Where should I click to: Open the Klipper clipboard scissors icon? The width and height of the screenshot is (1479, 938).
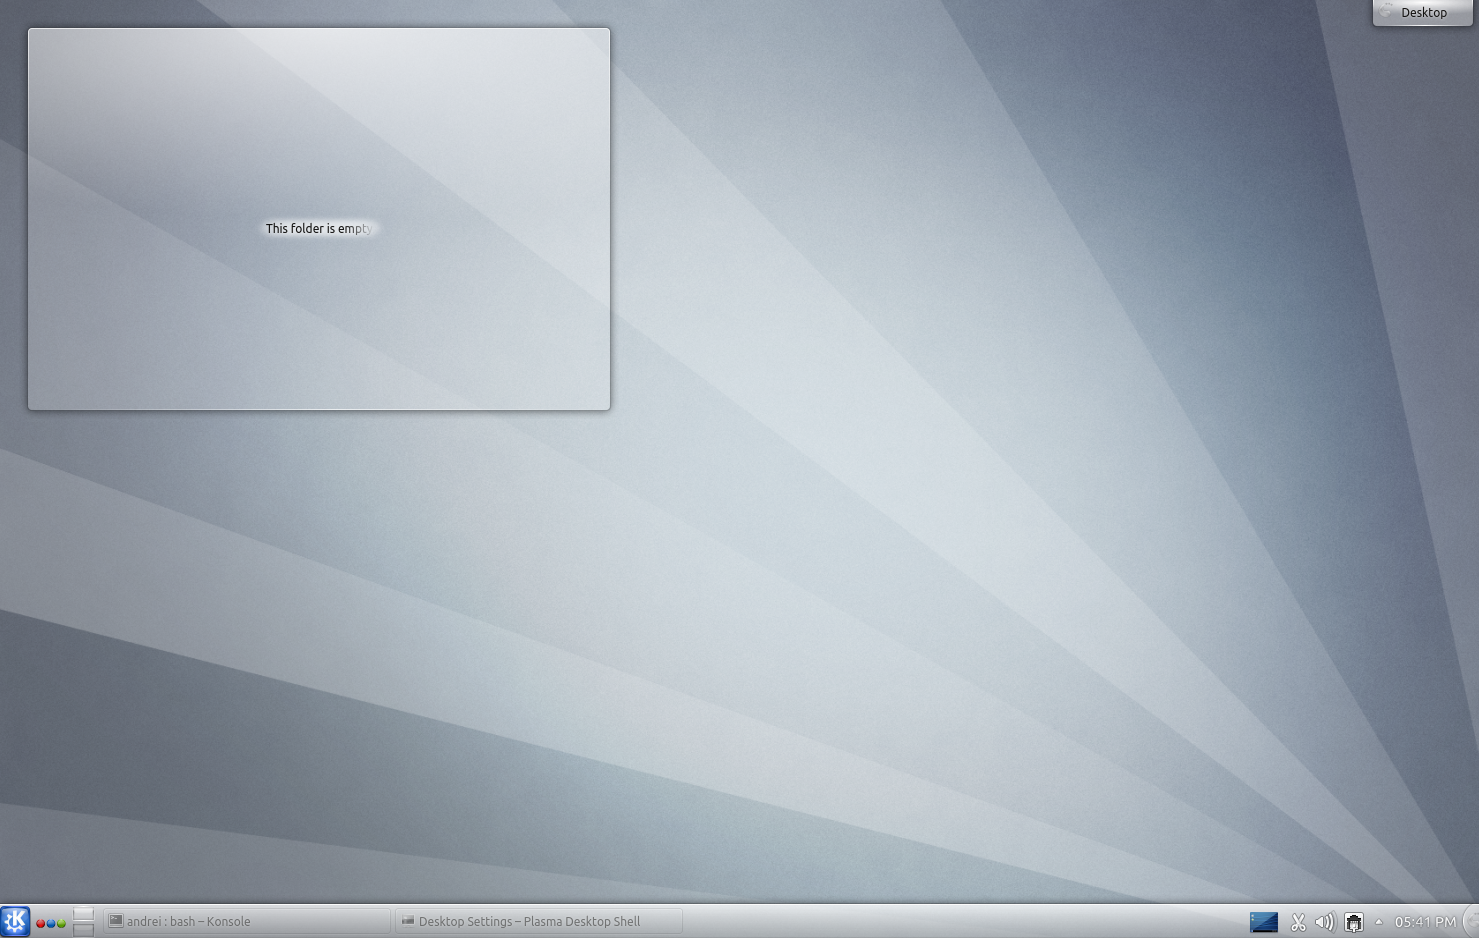[x=1298, y=922]
